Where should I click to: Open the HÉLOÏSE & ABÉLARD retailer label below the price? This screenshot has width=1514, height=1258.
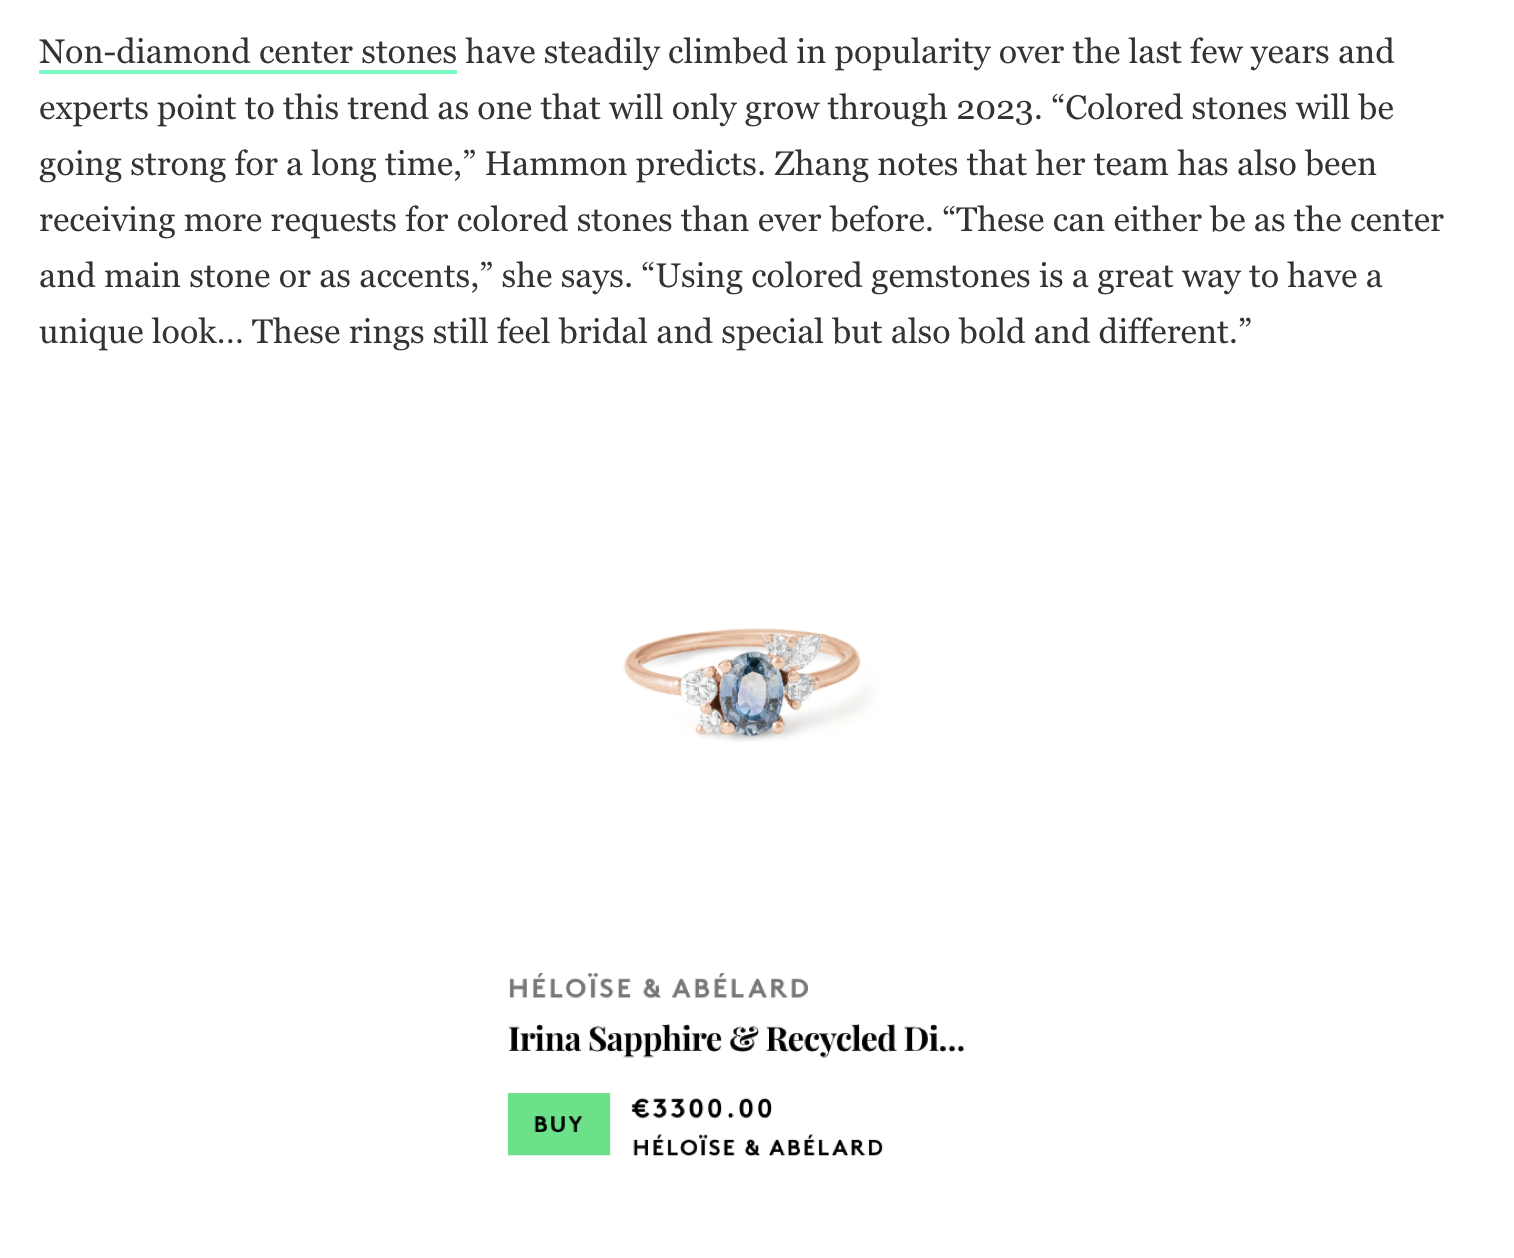tap(758, 1147)
